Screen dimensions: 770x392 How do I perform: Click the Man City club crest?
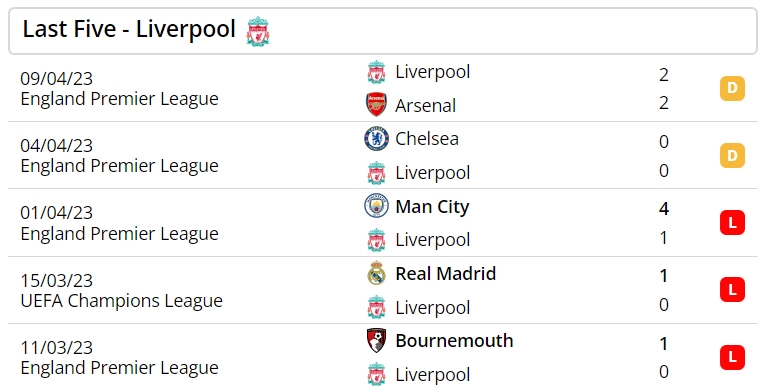[377, 206]
